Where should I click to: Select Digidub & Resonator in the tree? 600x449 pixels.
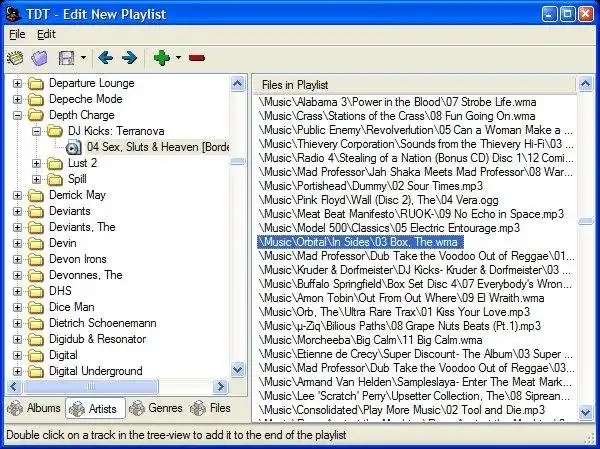[x=98, y=339]
